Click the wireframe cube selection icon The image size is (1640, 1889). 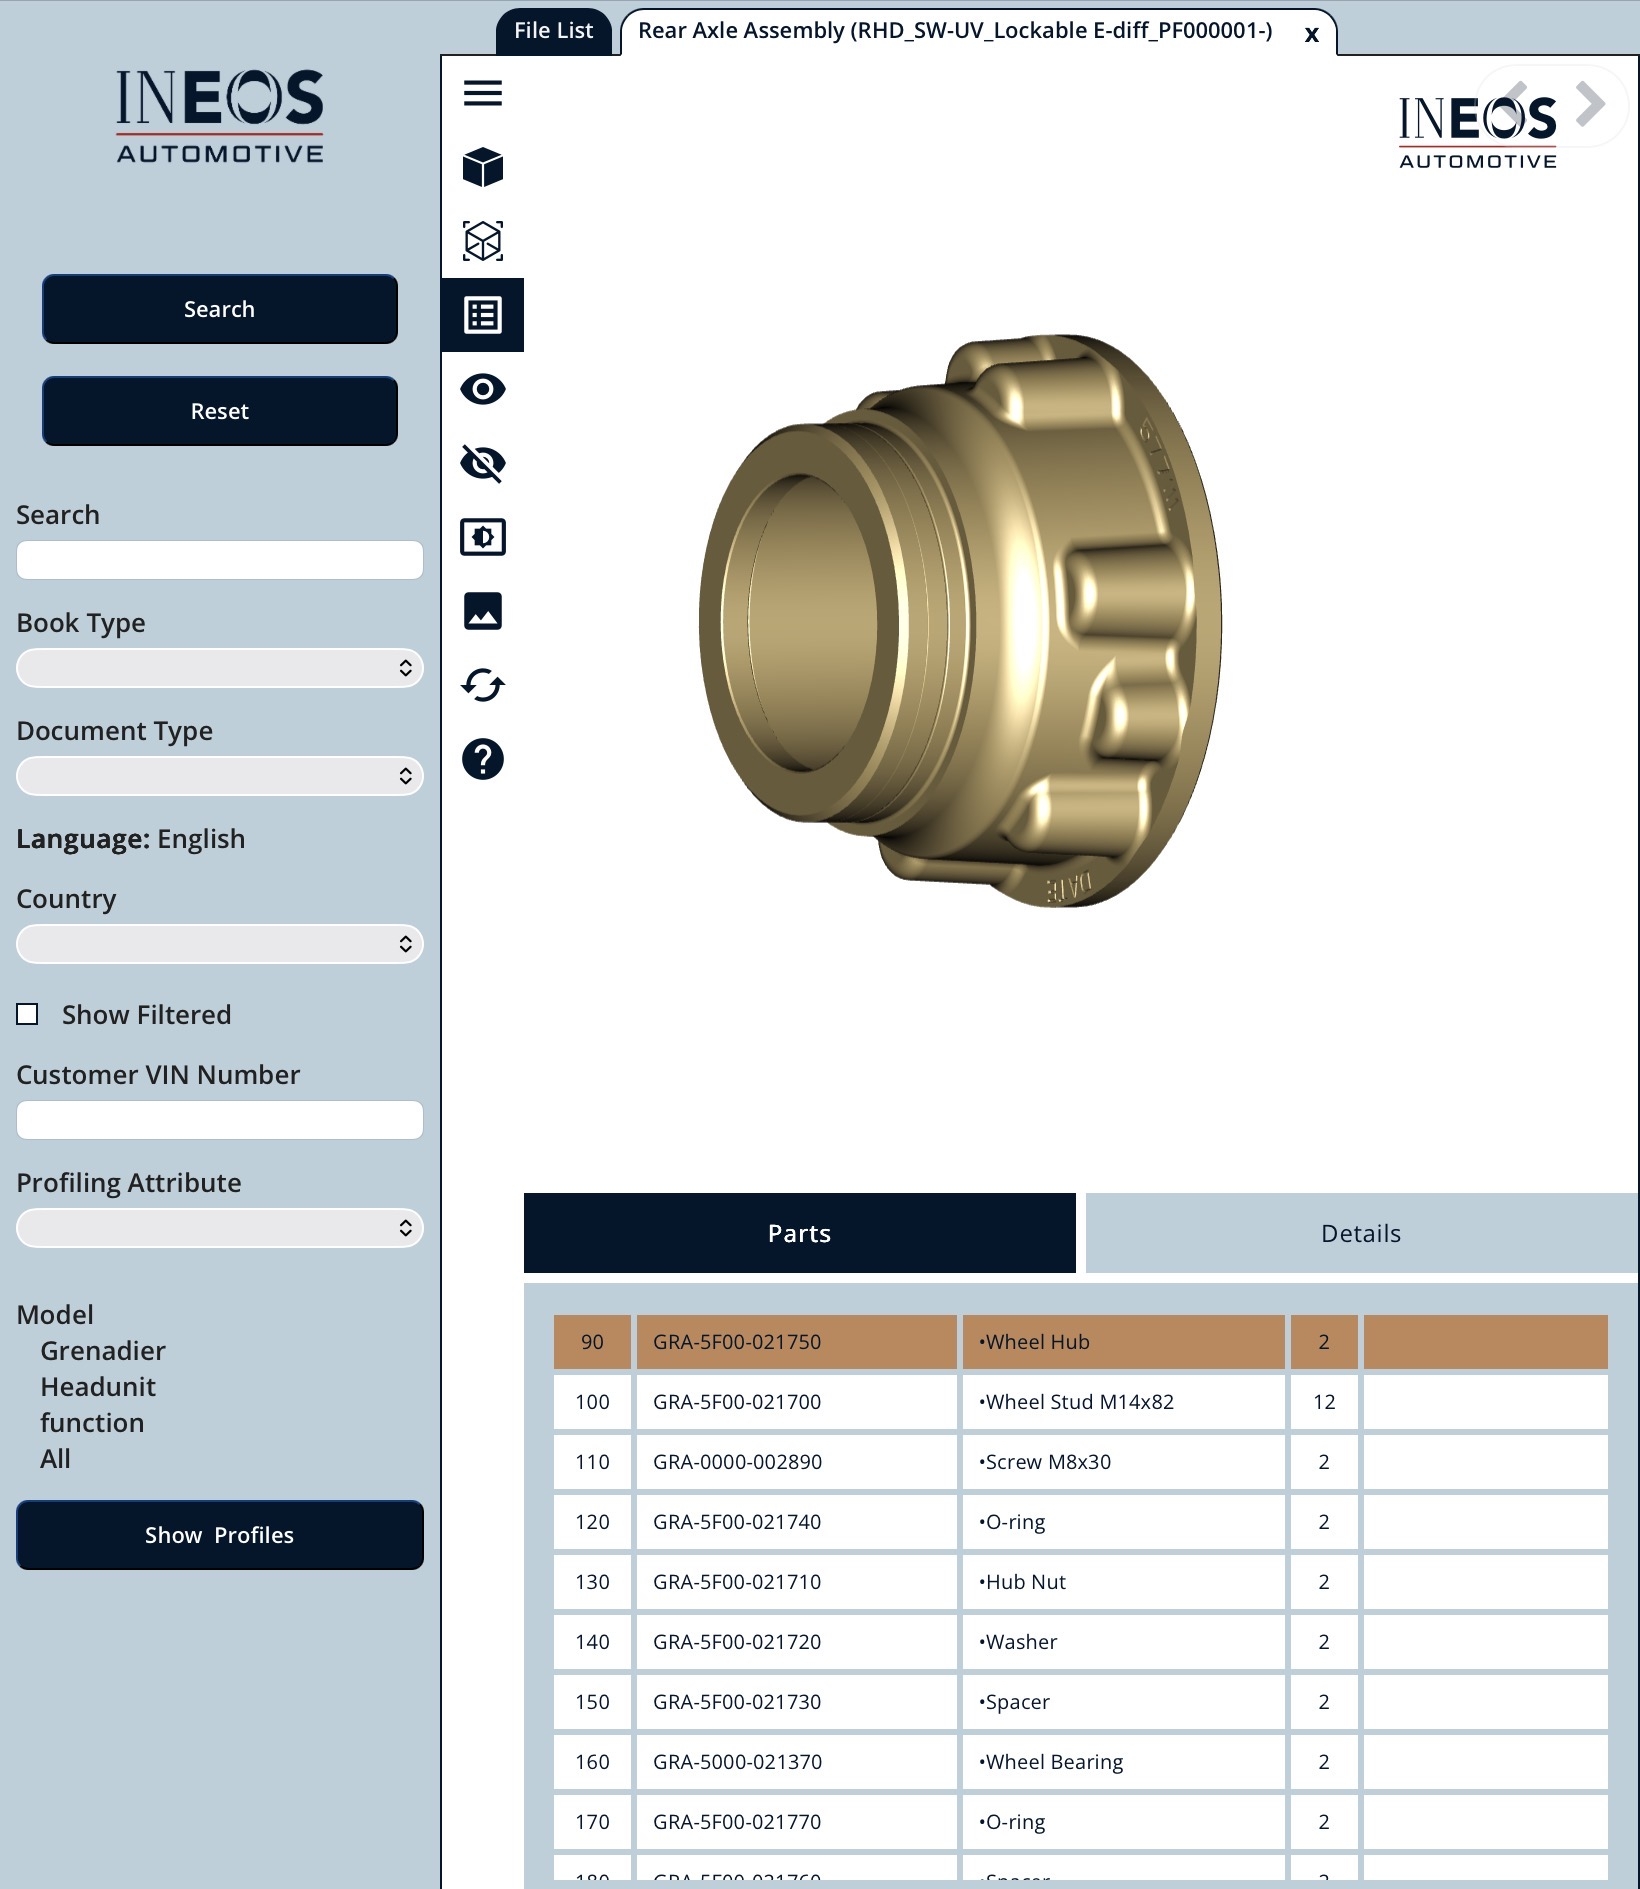[x=482, y=241]
